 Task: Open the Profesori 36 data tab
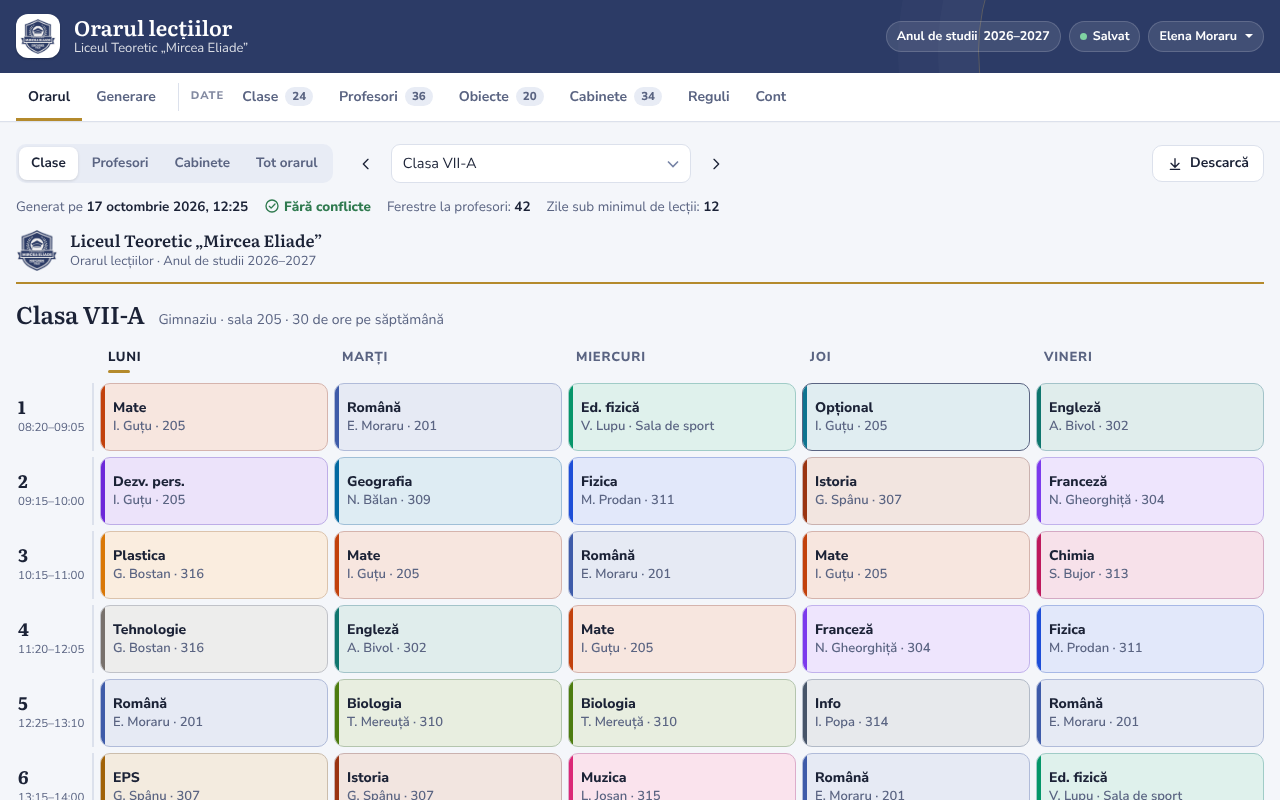click(386, 97)
